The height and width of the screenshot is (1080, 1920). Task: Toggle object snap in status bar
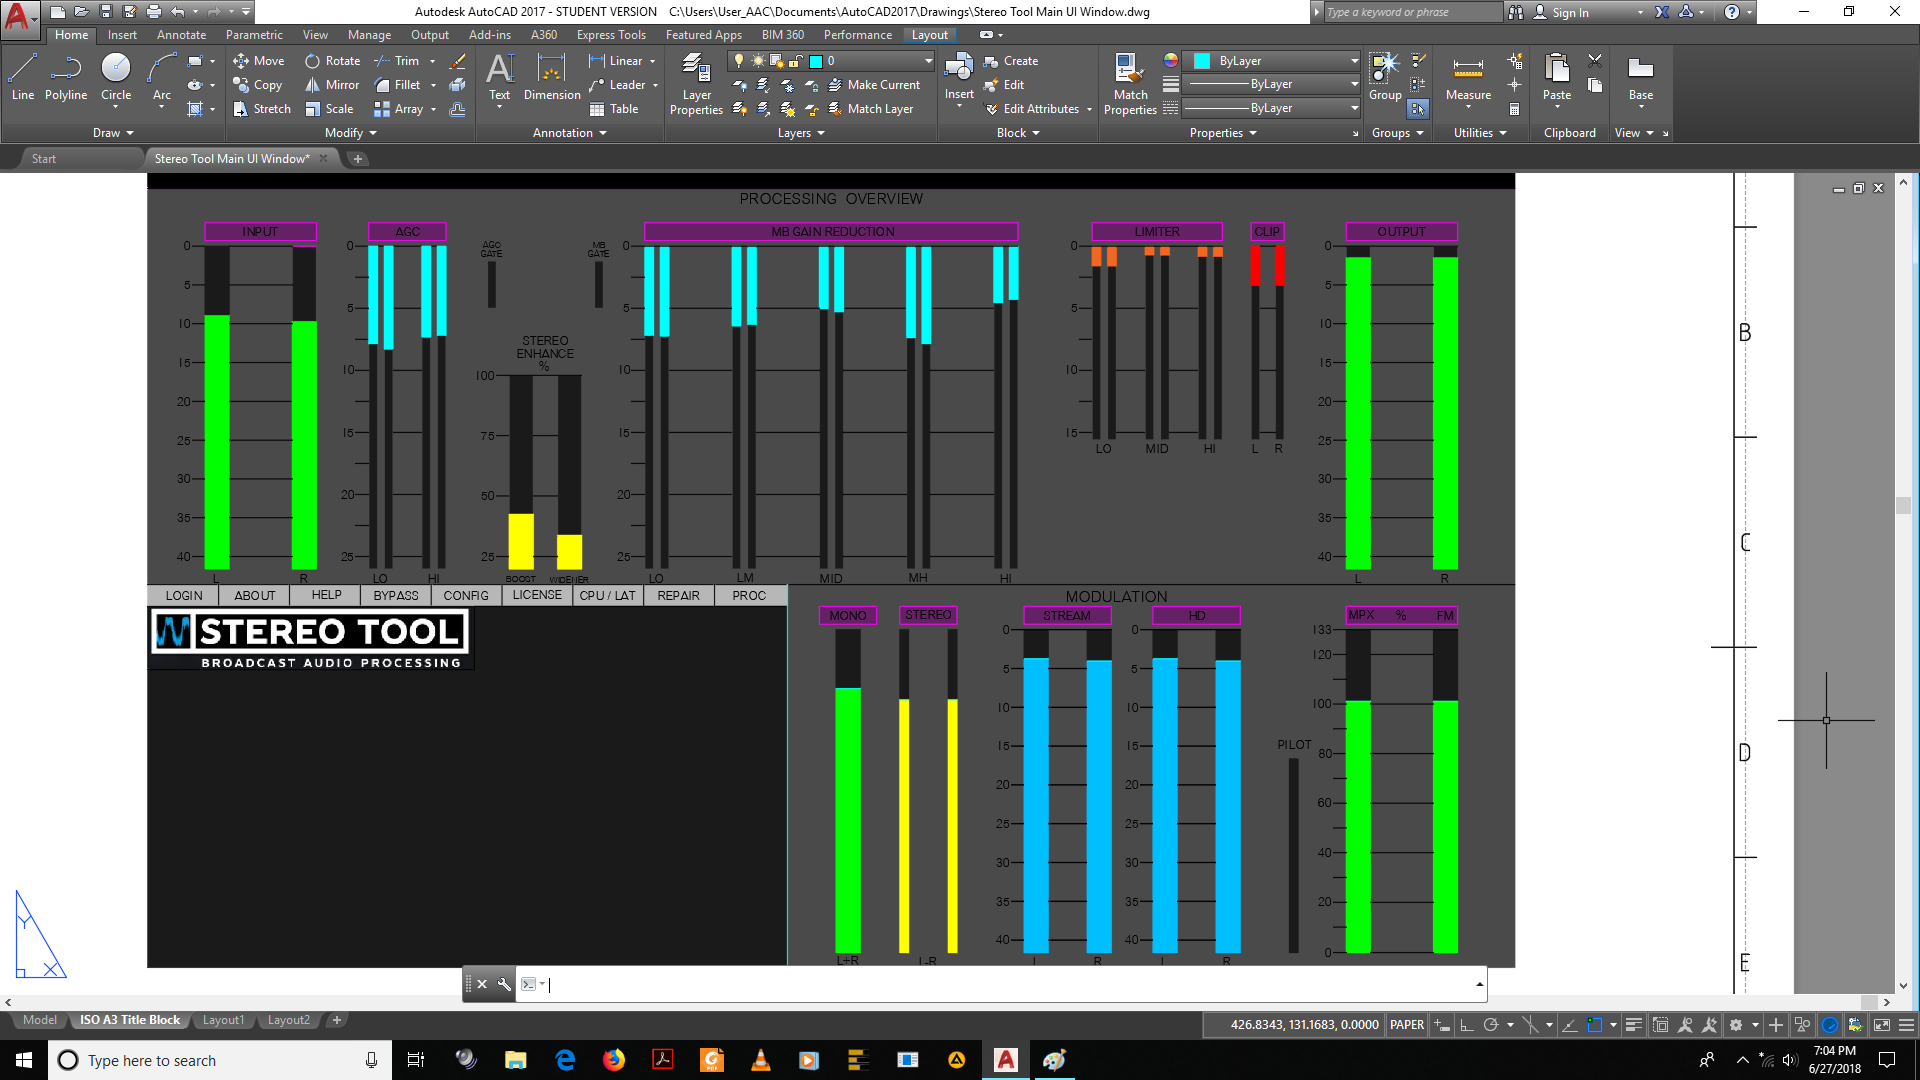(1595, 1025)
